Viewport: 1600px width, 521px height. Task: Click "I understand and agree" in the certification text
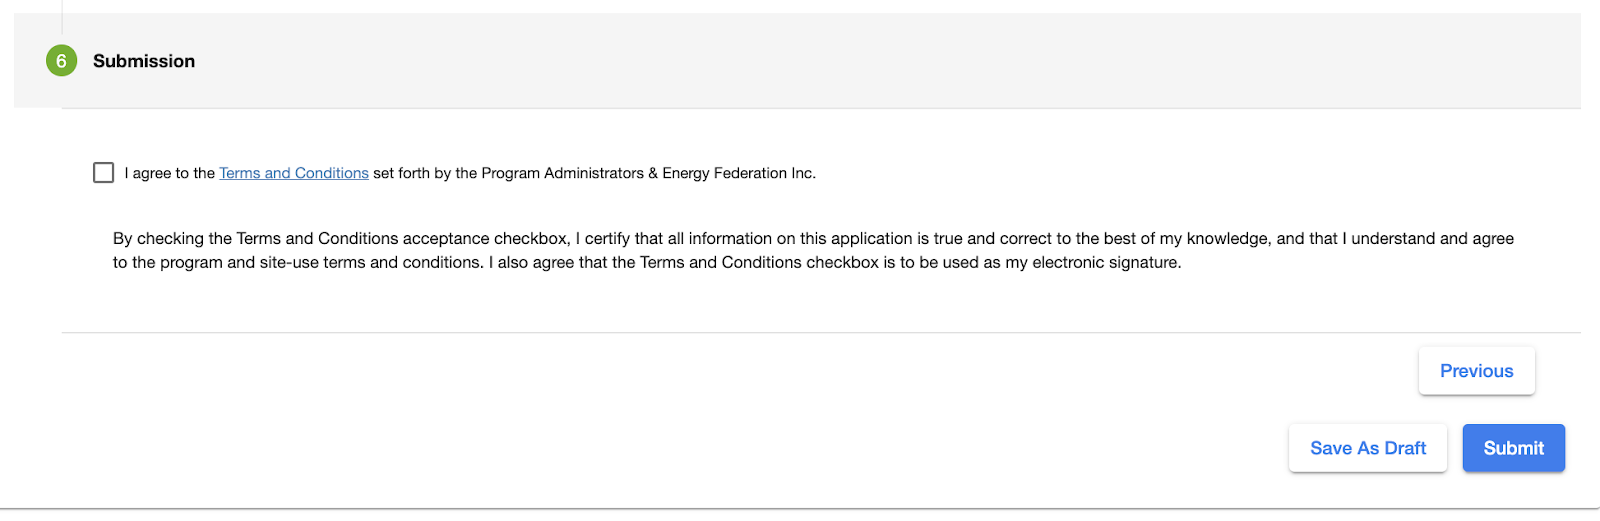[1428, 238]
